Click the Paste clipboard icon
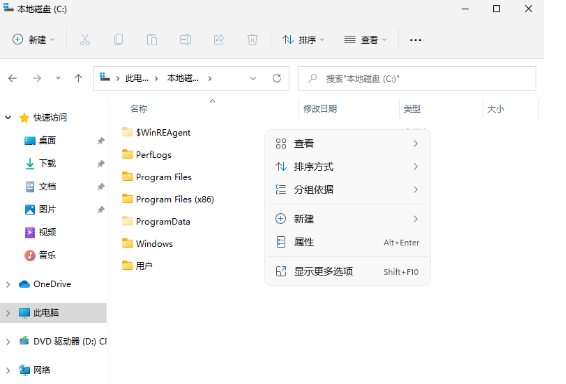 click(152, 39)
